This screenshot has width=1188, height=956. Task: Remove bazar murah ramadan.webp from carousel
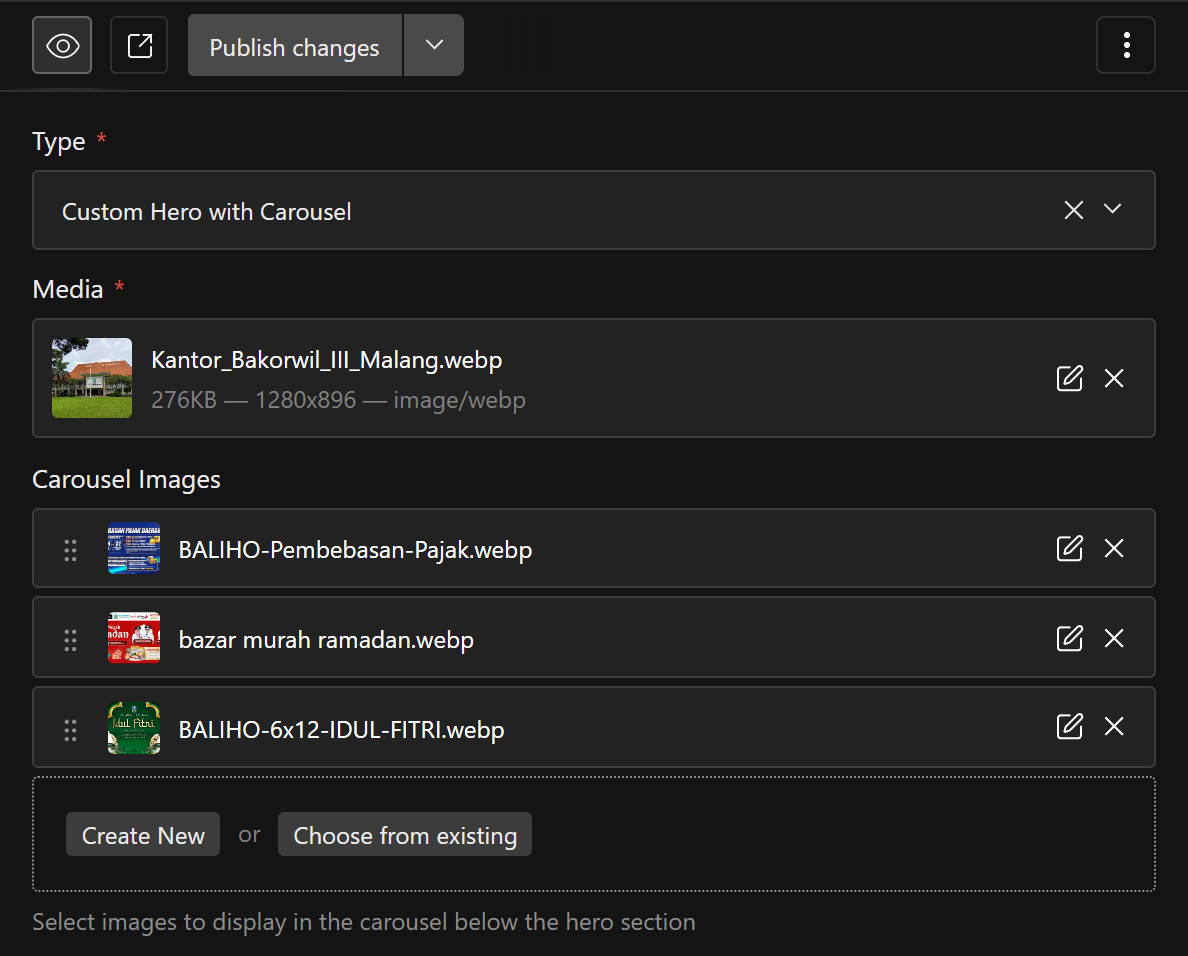click(1114, 639)
